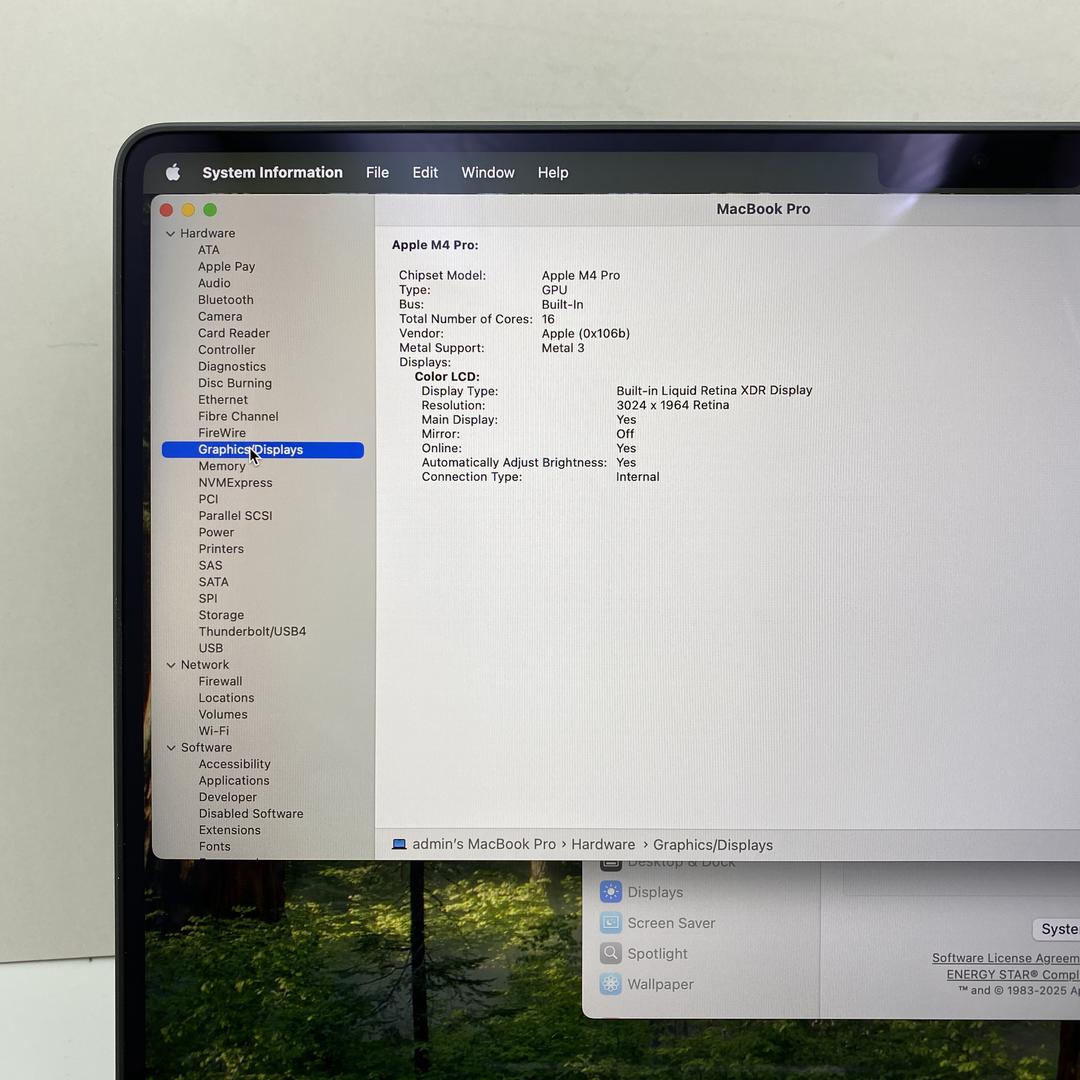The width and height of the screenshot is (1080, 1080).
Task: Select Apple Pay in the sidebar
Action: pos(226,267)
